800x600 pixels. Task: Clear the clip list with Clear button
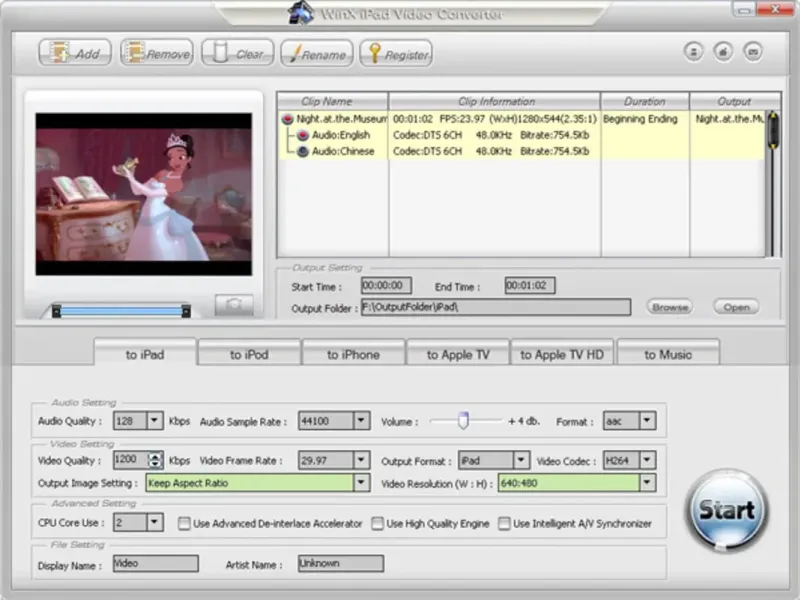click(238, 53)
